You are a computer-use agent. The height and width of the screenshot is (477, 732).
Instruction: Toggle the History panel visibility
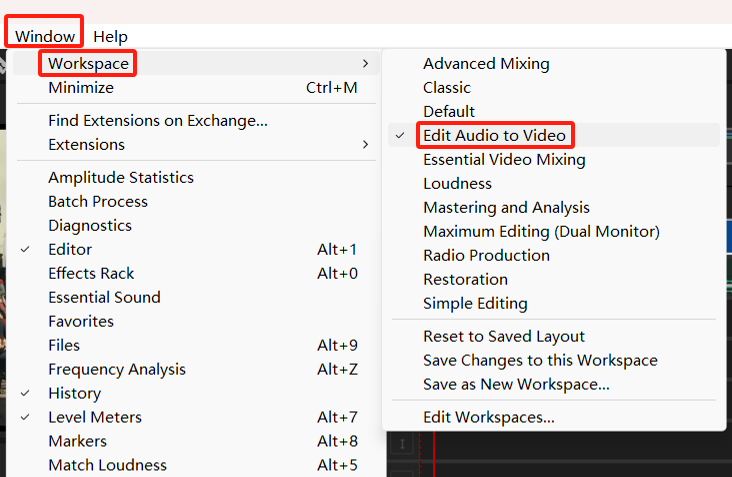pyautogui.click(x=74, y=393)
